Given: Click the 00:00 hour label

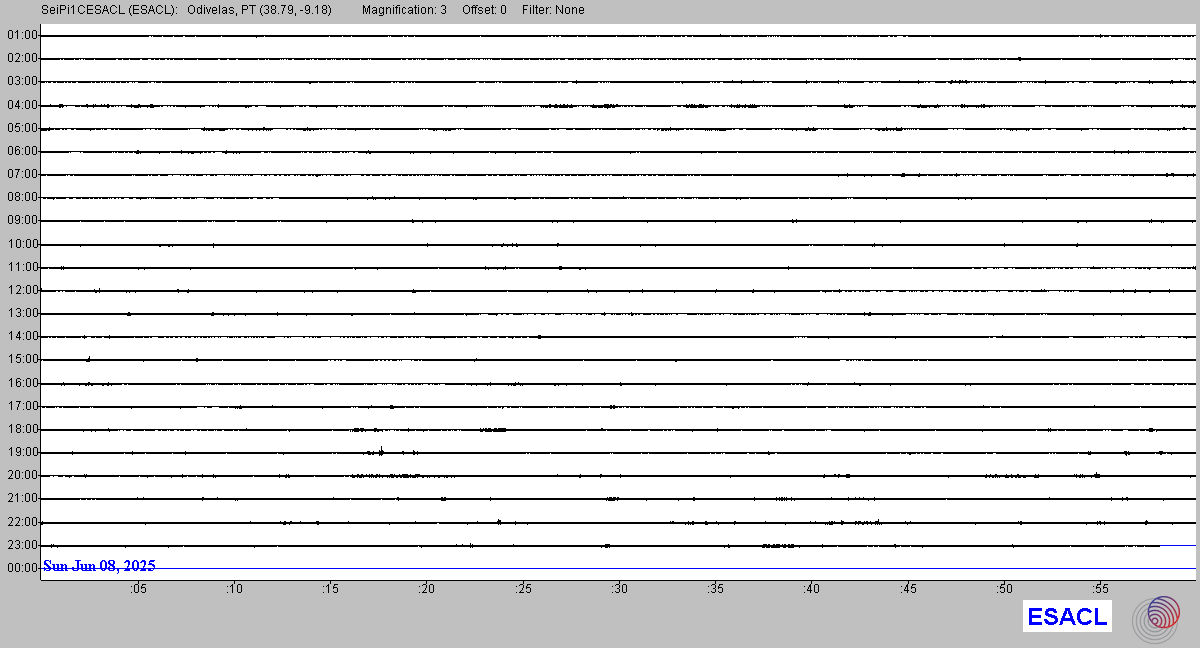Looking at the screenshot, I should pyautogui.click(x=22, y=568).
